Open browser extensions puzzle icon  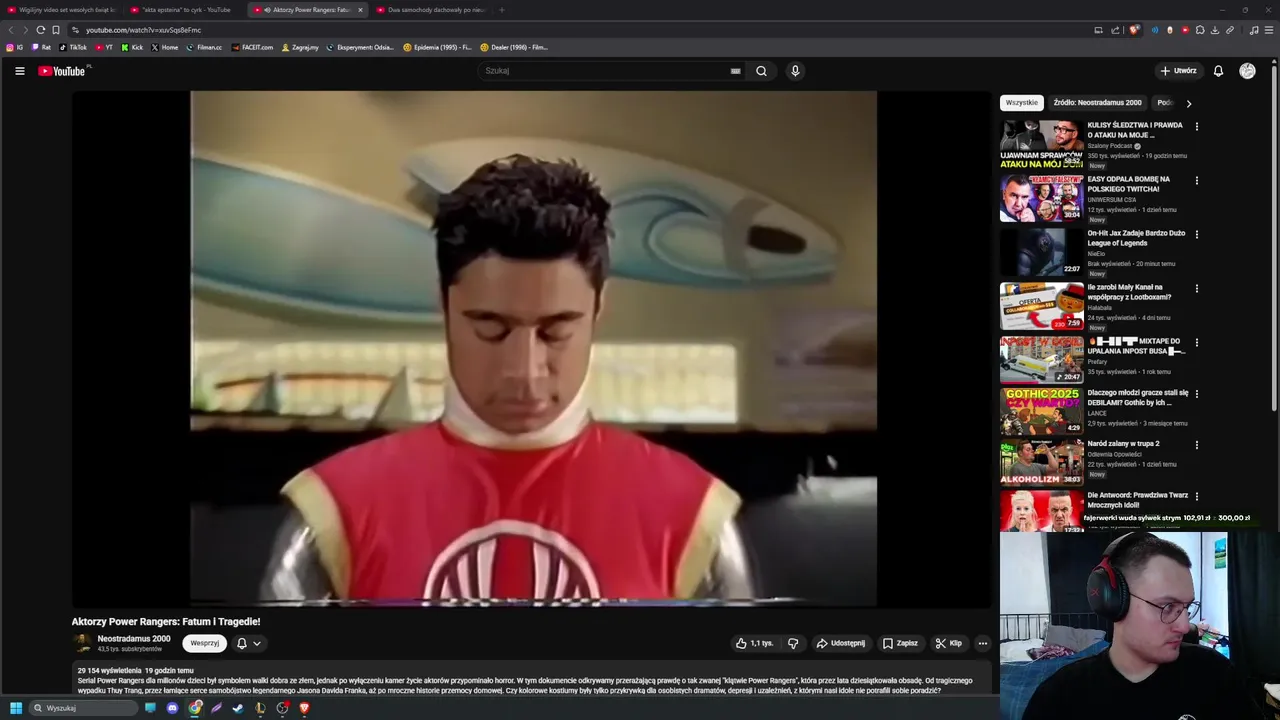pyautogui.click(x=1200, y=30)
